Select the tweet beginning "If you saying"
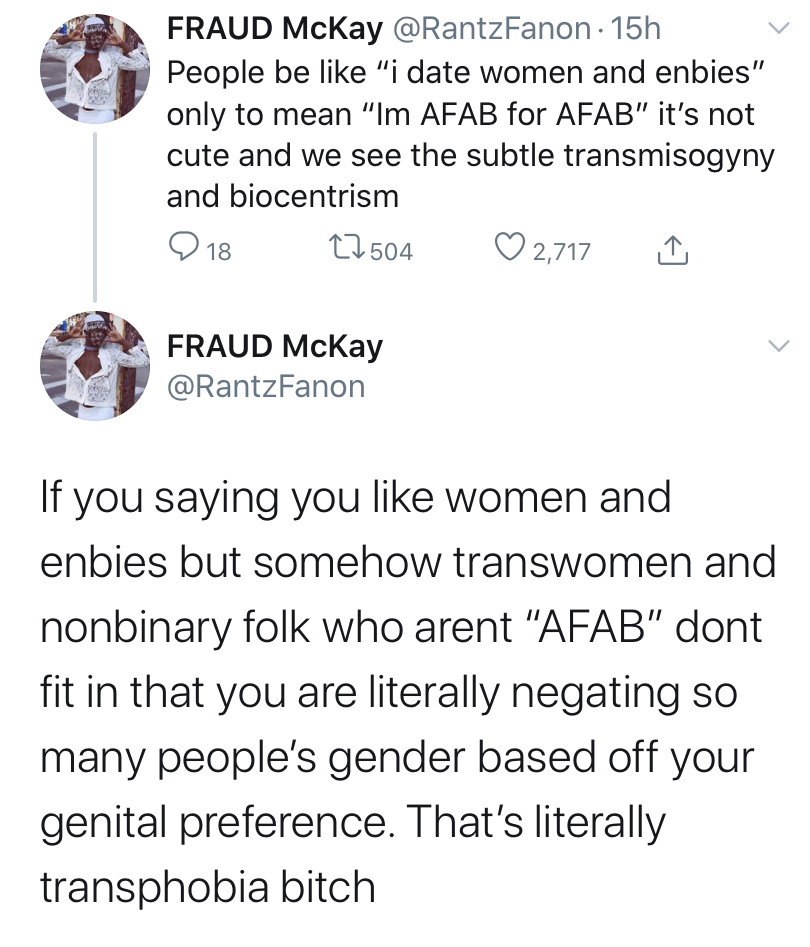810x947 pixels. [400, 690]
